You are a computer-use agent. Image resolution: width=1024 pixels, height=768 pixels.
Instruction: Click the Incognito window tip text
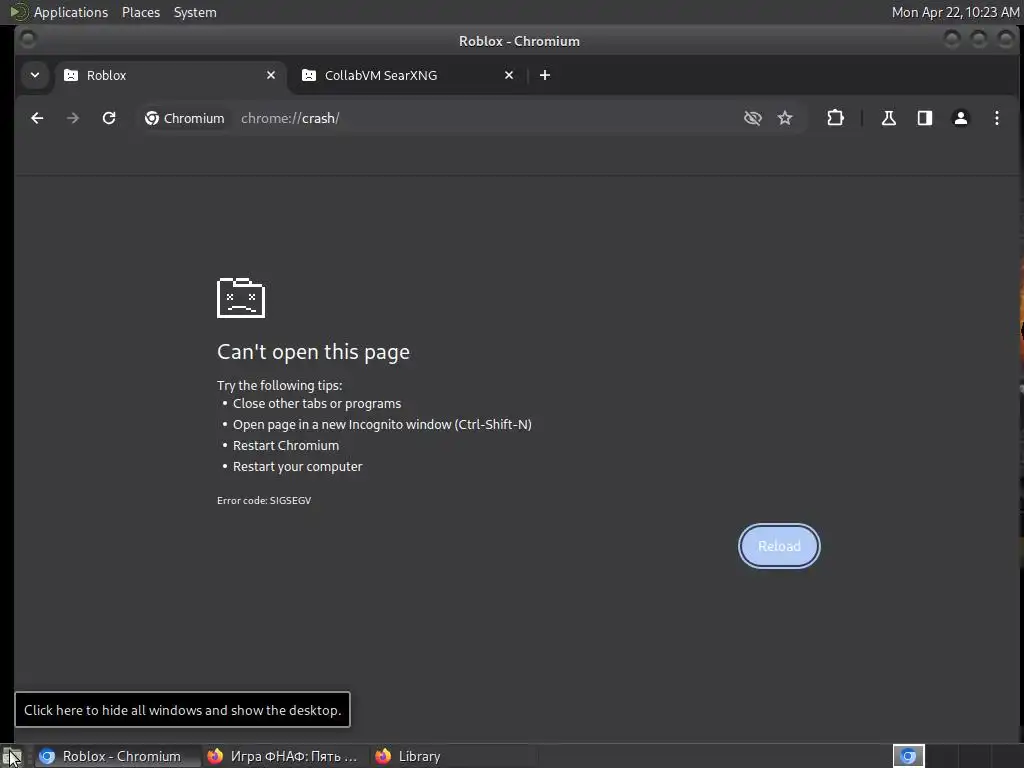pos(382,424)
